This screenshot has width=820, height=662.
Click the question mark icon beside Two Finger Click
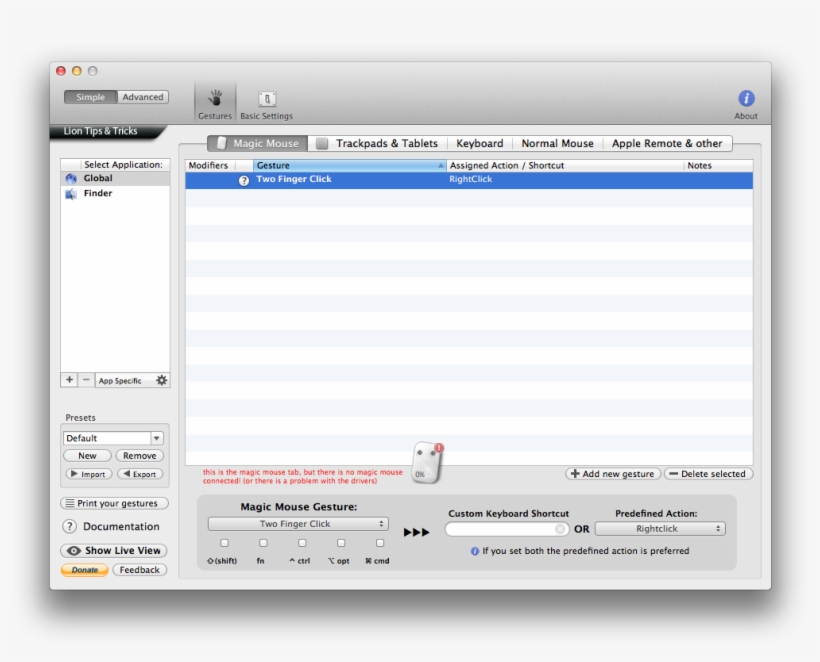[244, 181]
